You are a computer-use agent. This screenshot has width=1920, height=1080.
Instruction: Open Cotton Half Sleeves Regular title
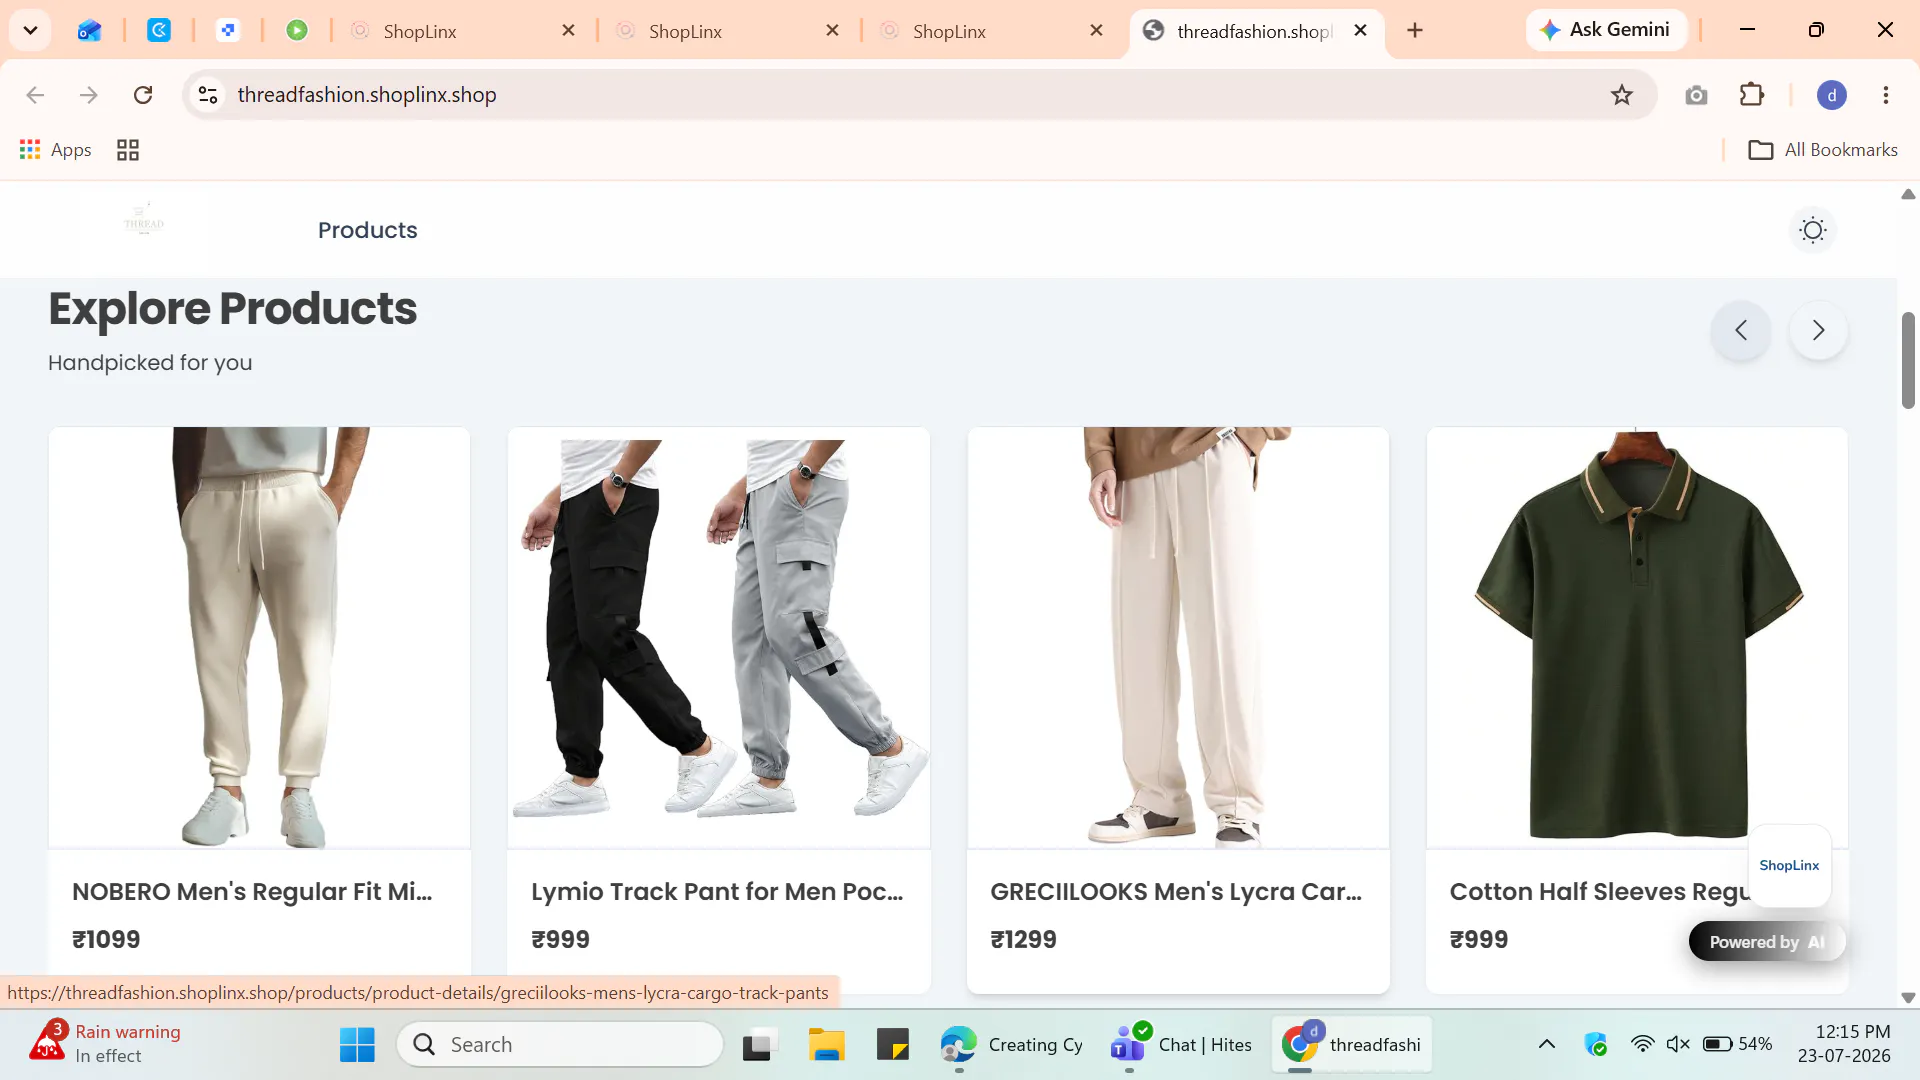coord(1600,891)
